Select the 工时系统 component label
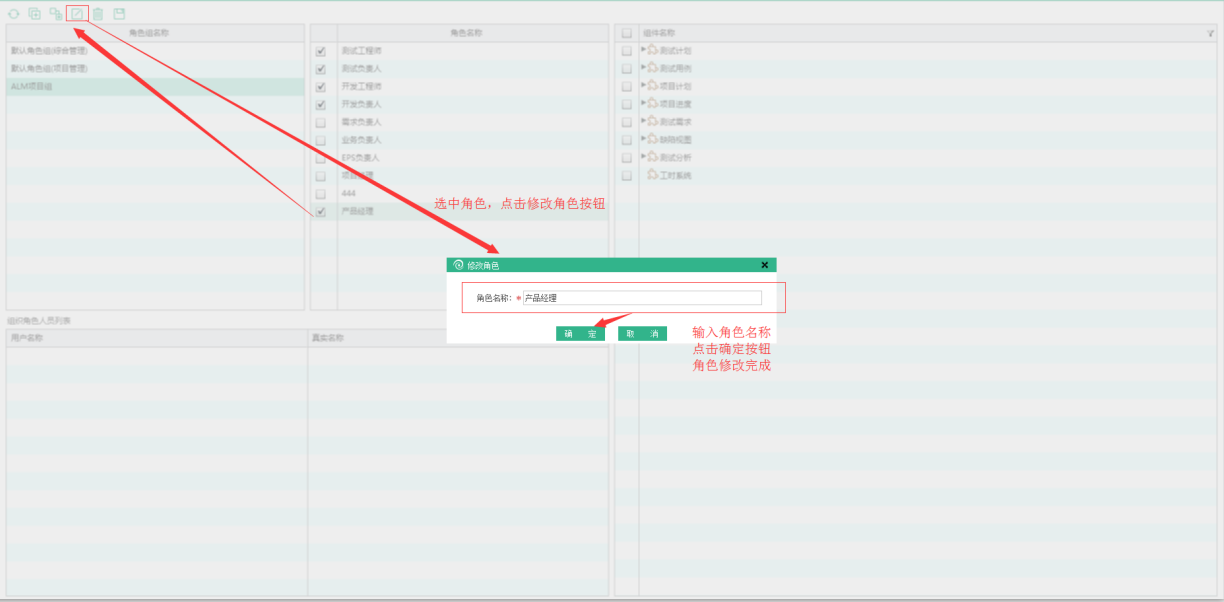Image resolution: width=1224 pixels, height=602 pixels. [x=675, y=175]
